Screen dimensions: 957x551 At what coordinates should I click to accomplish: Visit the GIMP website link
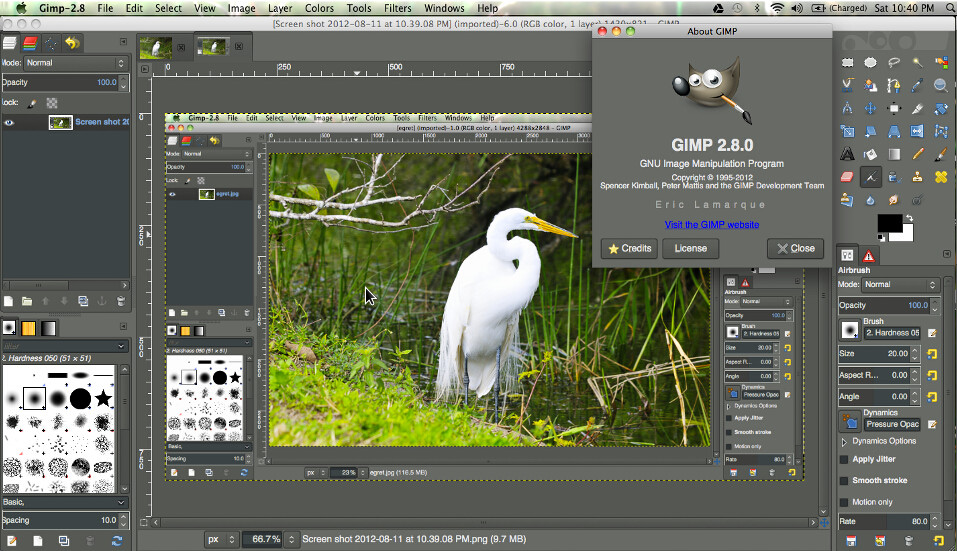coord(712,225)
